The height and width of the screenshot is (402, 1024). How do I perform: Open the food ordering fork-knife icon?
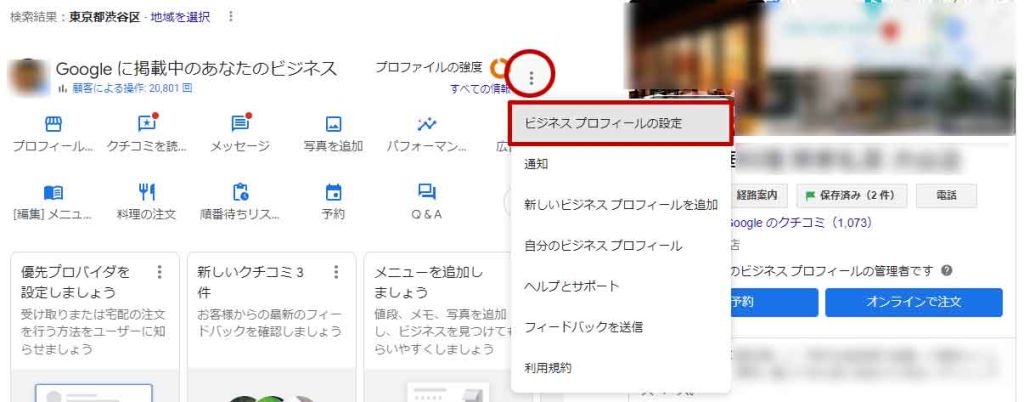[x=147, y=192]
